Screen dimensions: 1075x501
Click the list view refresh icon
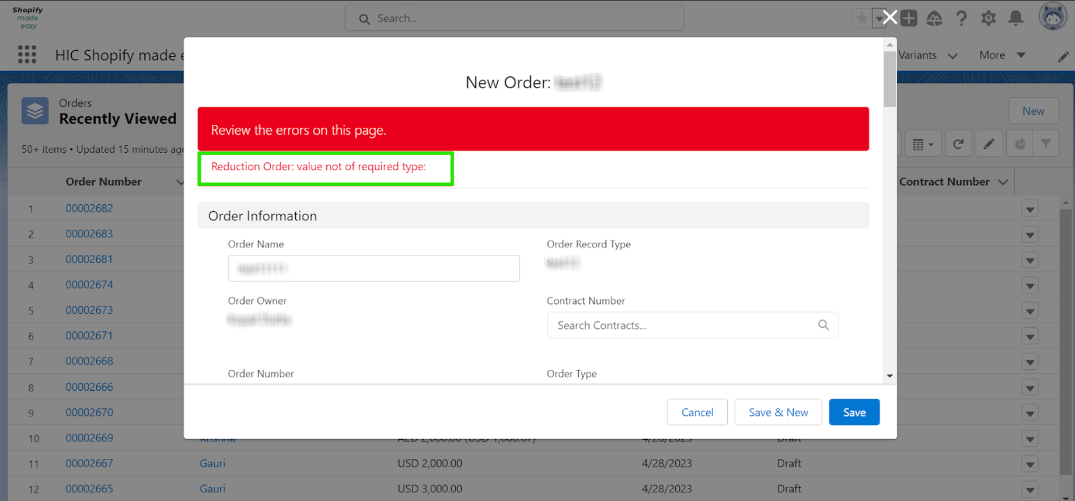tap(958, 144)
